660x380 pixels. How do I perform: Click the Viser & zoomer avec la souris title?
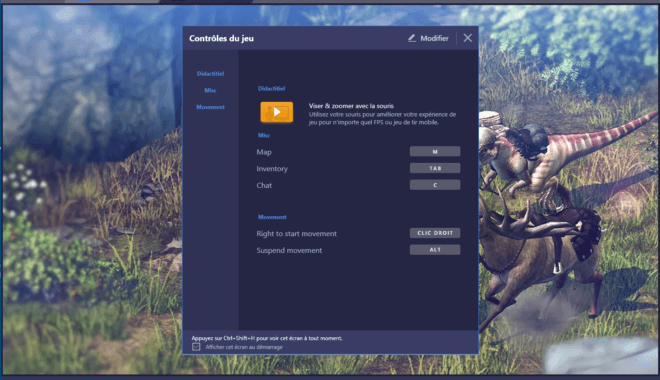(x=351, y=106)
